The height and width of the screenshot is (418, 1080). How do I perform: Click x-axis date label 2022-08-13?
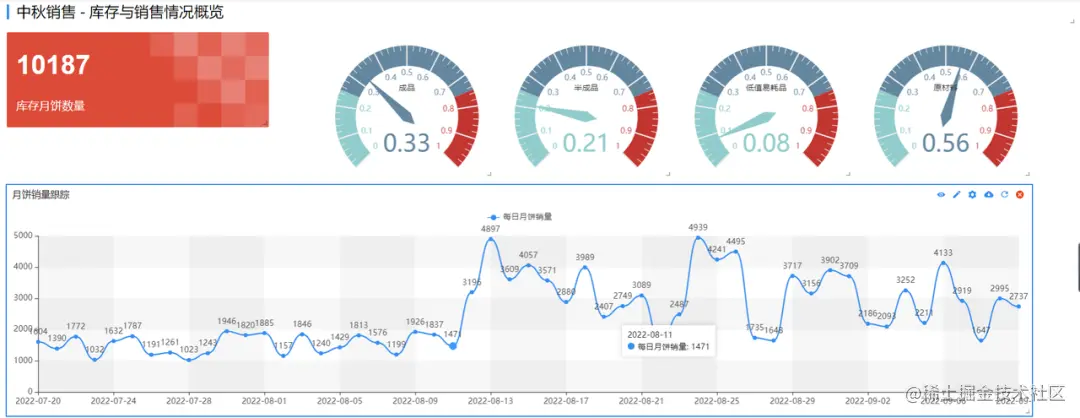(x=490, y=399)
